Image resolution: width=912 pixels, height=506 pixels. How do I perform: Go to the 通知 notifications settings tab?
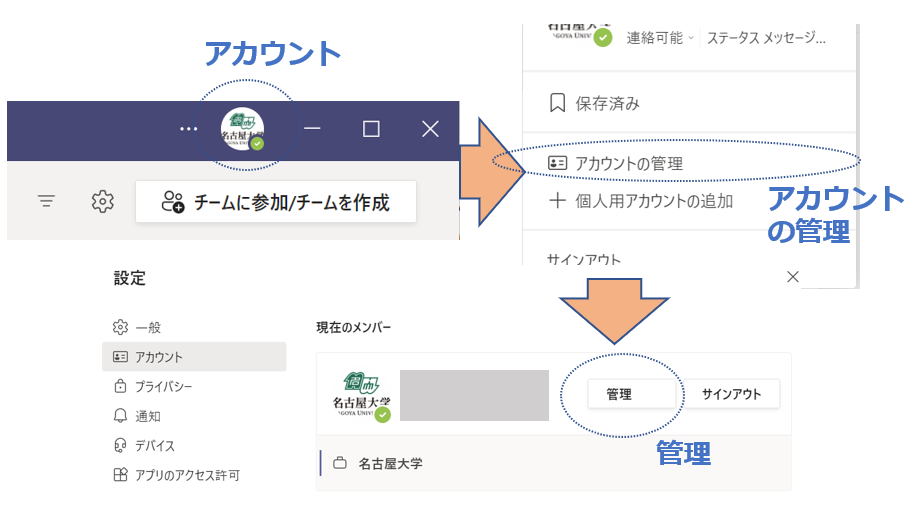click(x=146, y=416)
